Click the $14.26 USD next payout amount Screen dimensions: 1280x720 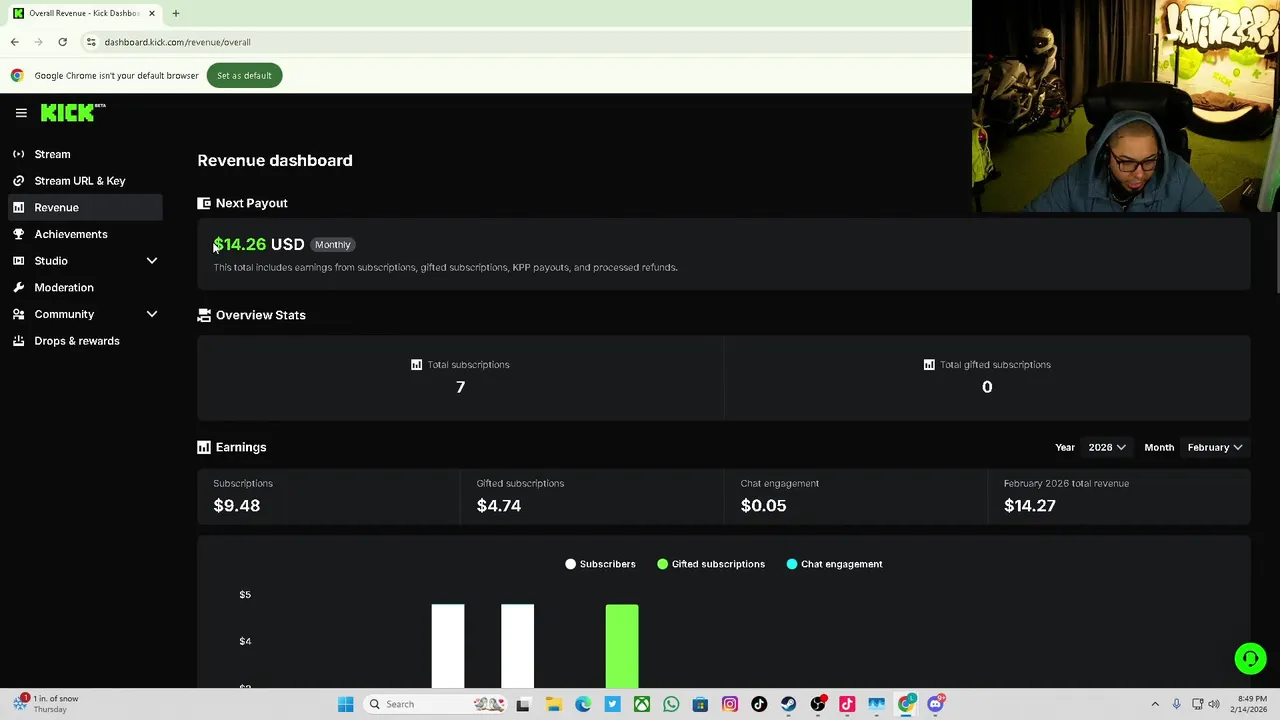[x=258, y=244]
